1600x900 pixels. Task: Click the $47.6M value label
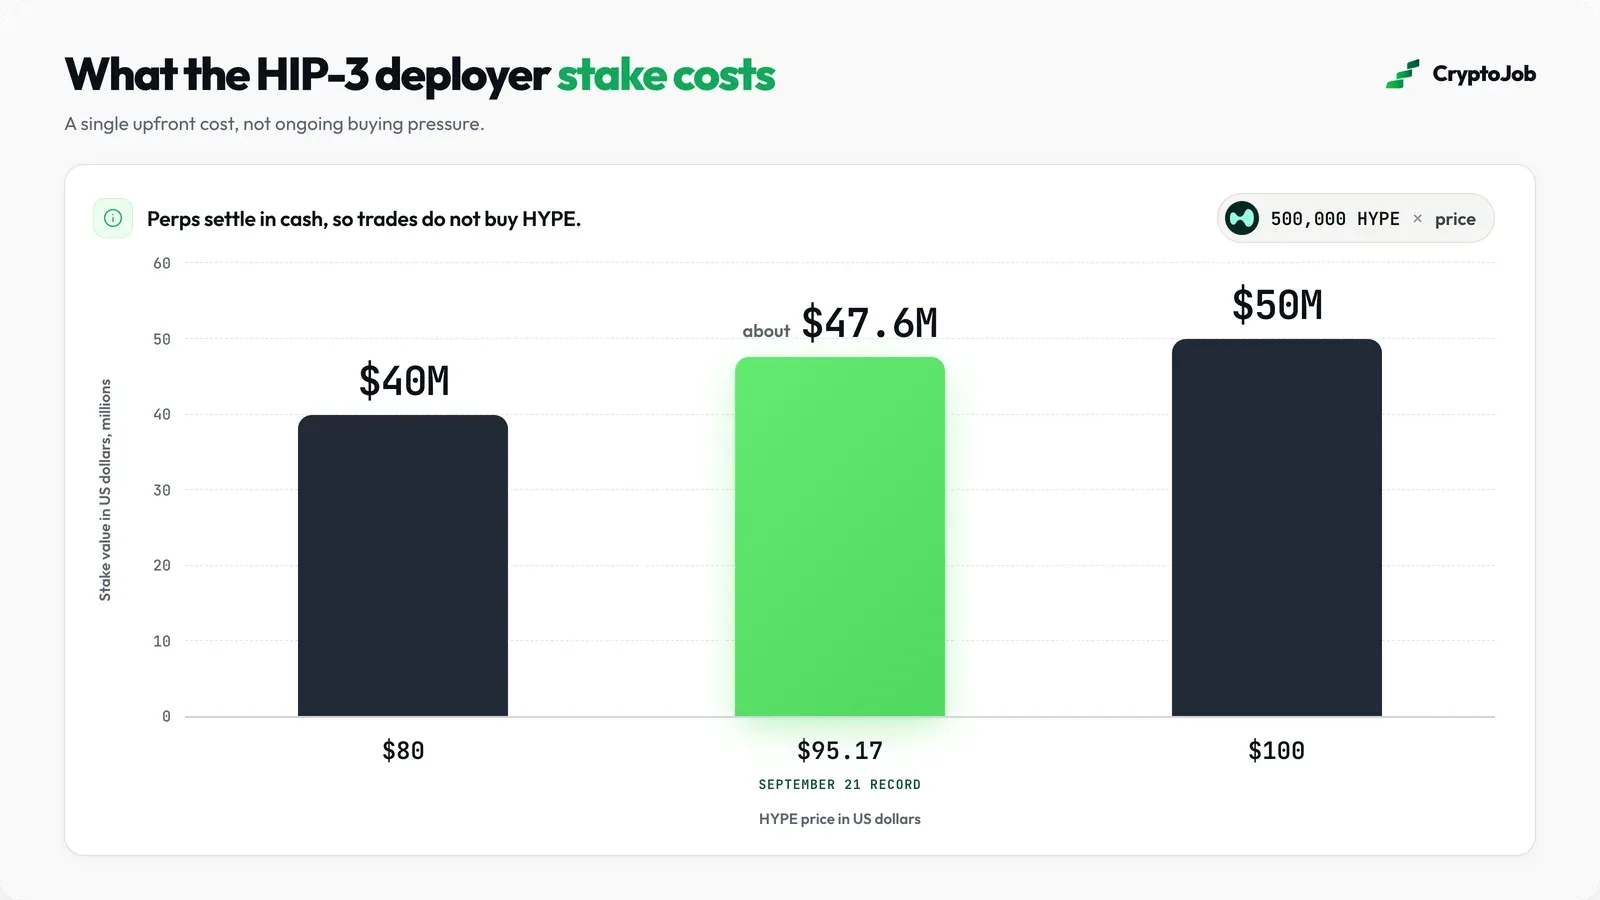tap(870, 323)
